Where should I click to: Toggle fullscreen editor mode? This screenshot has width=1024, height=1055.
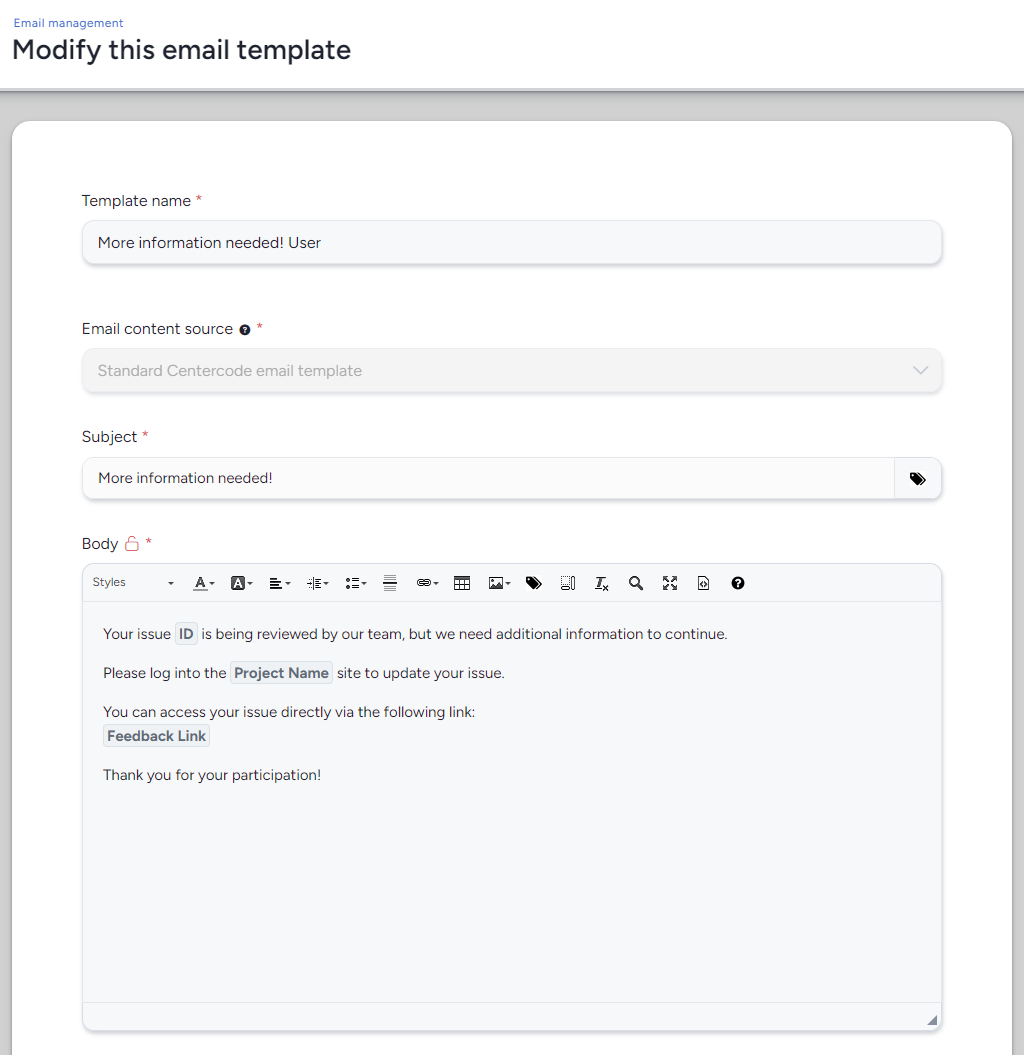(669, 583)
